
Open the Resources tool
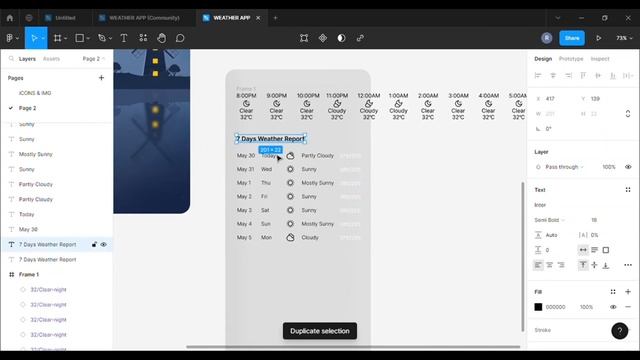click(x=143, y=38)
